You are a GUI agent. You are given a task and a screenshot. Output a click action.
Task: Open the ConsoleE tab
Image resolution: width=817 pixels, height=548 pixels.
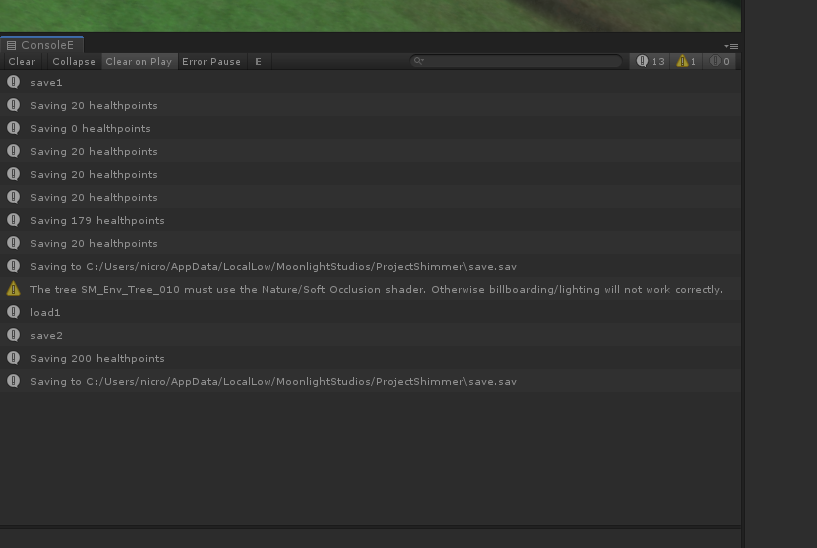(x=42, y=45)
